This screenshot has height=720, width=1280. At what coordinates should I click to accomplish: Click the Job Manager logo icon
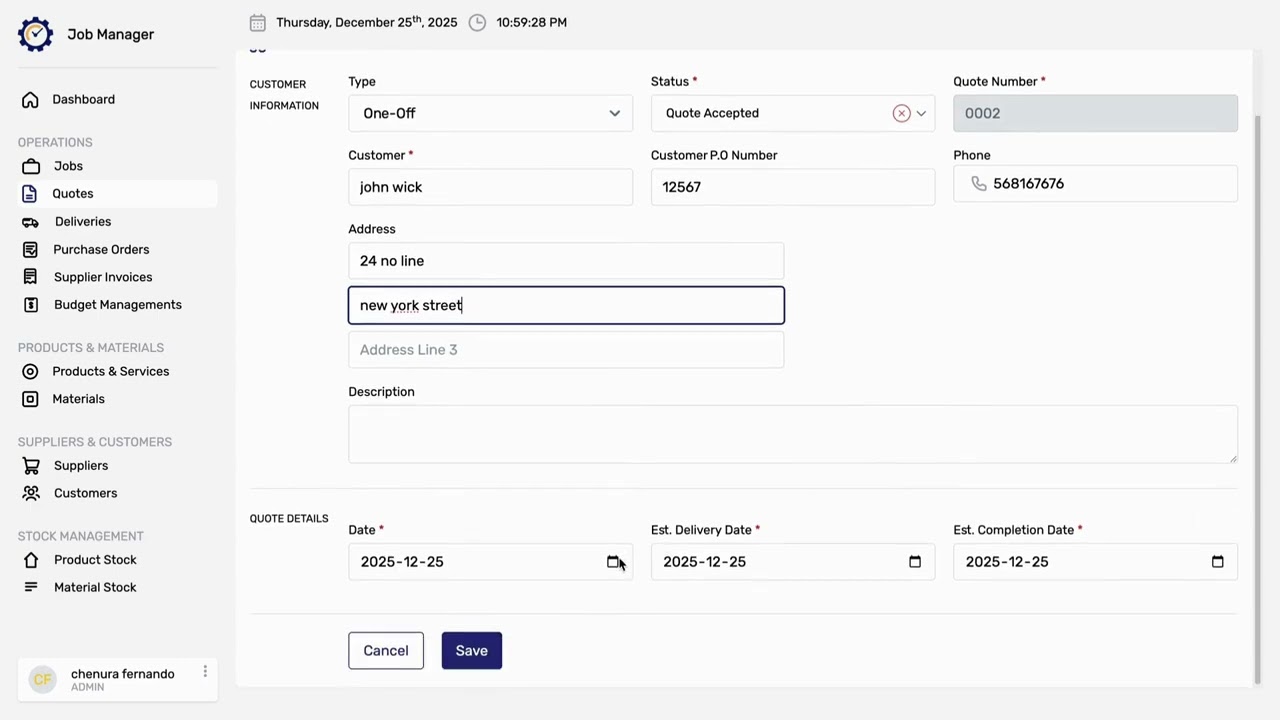pyautogui.click(x=35, y=34)
